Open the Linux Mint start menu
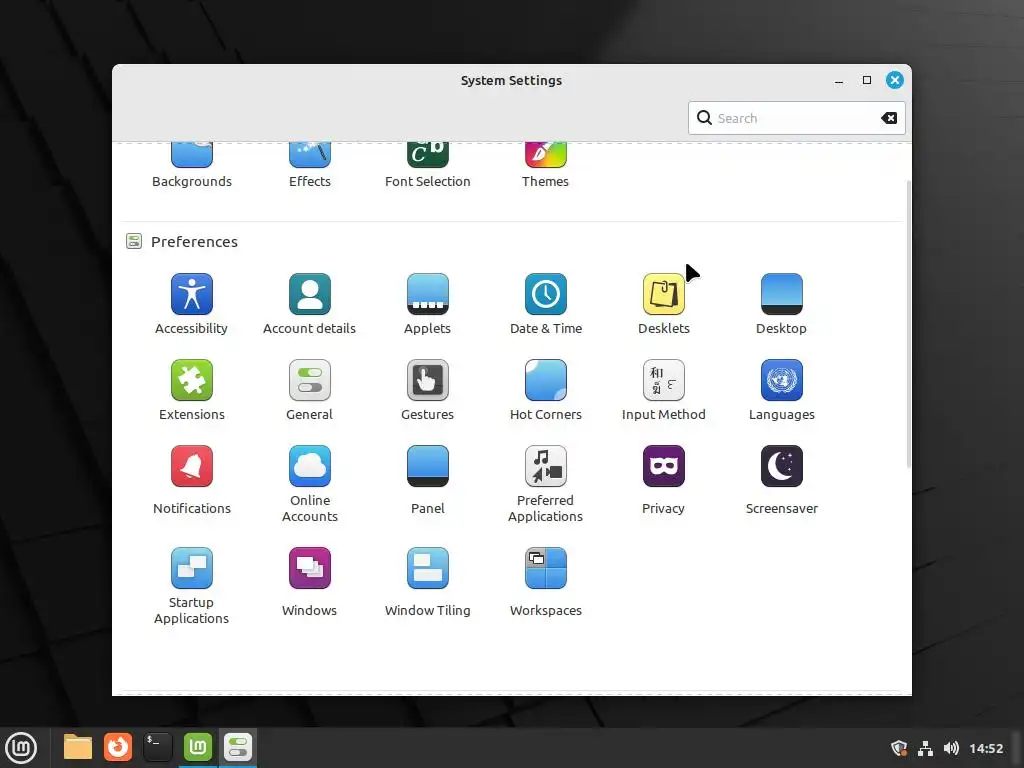Screen dimensions: 1024x768 pyautogui.click(x=21, y=747)
